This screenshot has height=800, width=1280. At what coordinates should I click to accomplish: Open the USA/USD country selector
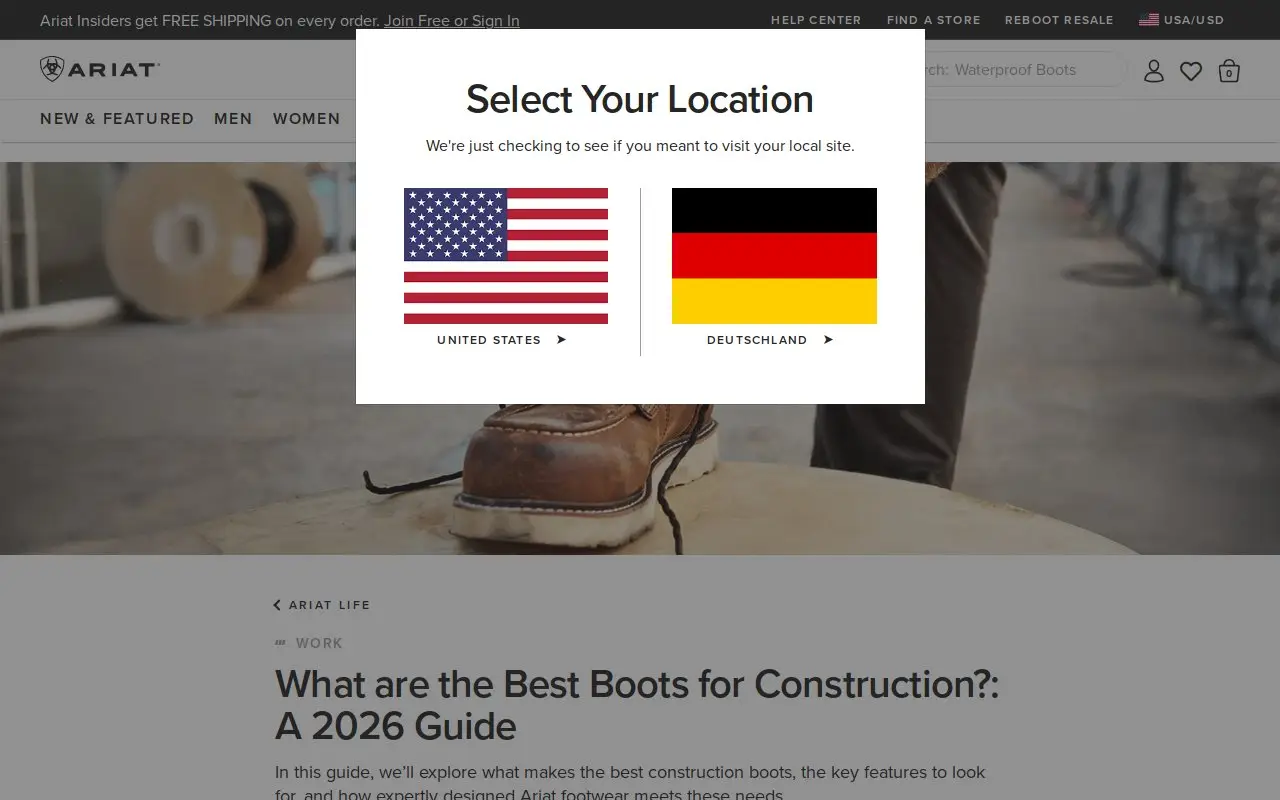click(x=1182, y=20)
